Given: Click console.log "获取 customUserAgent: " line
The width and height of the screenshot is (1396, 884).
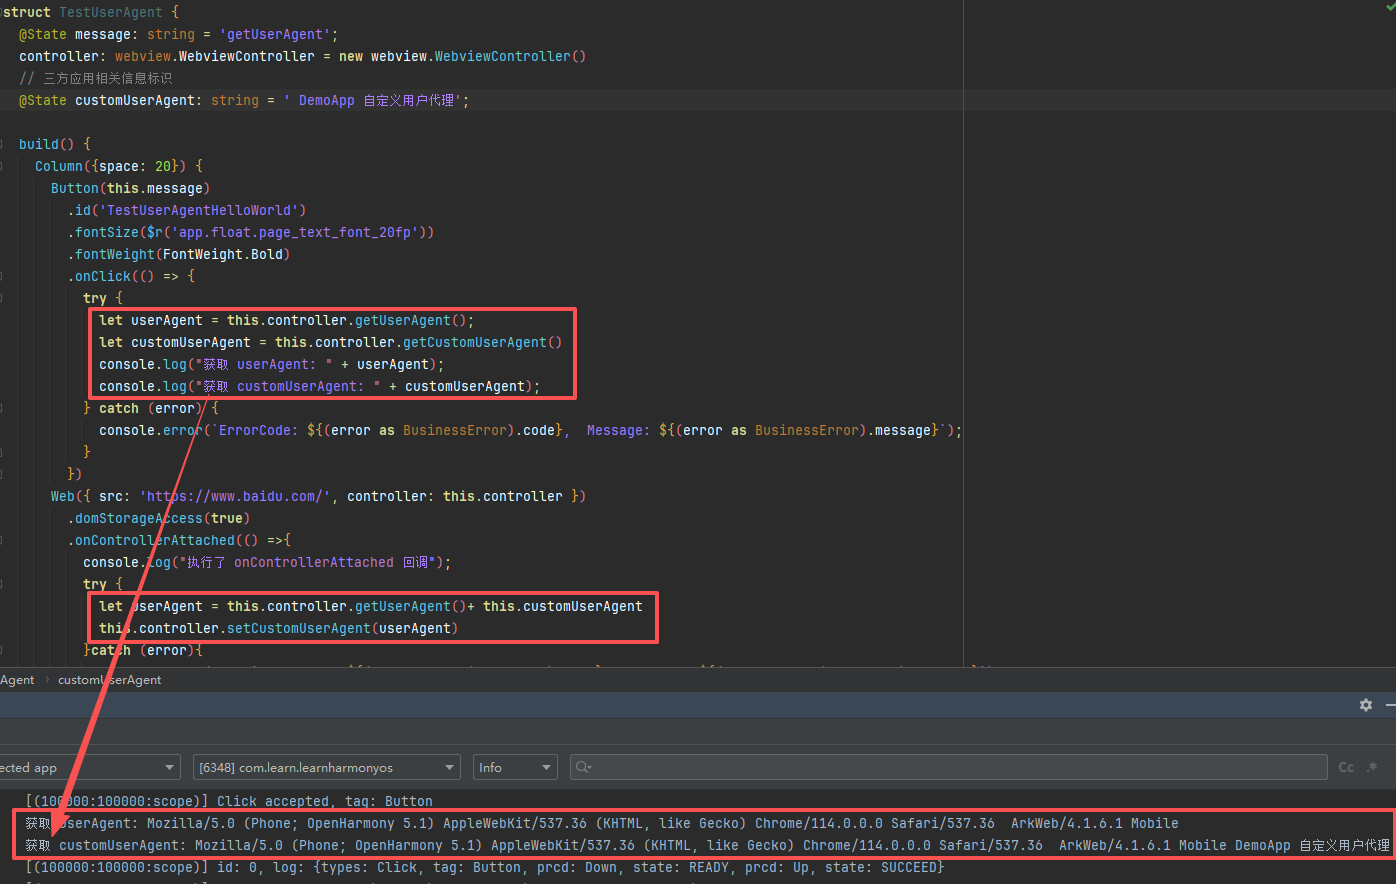Looking at the screenshot, I should pos(319,386).
